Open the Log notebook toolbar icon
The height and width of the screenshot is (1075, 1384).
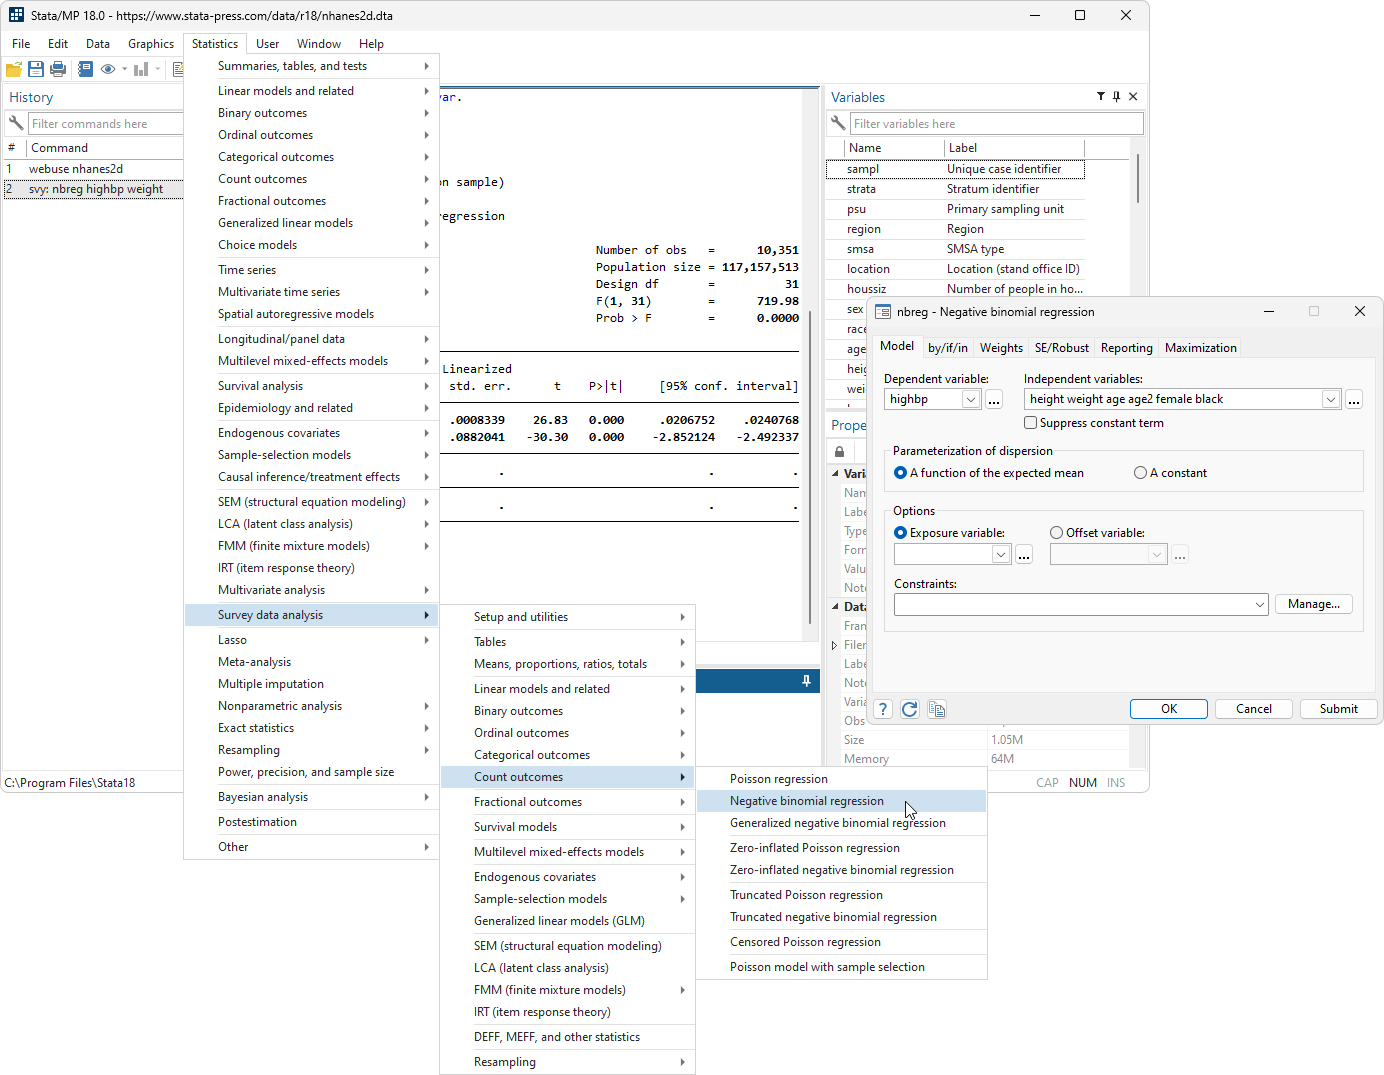(x=86, y=69)
